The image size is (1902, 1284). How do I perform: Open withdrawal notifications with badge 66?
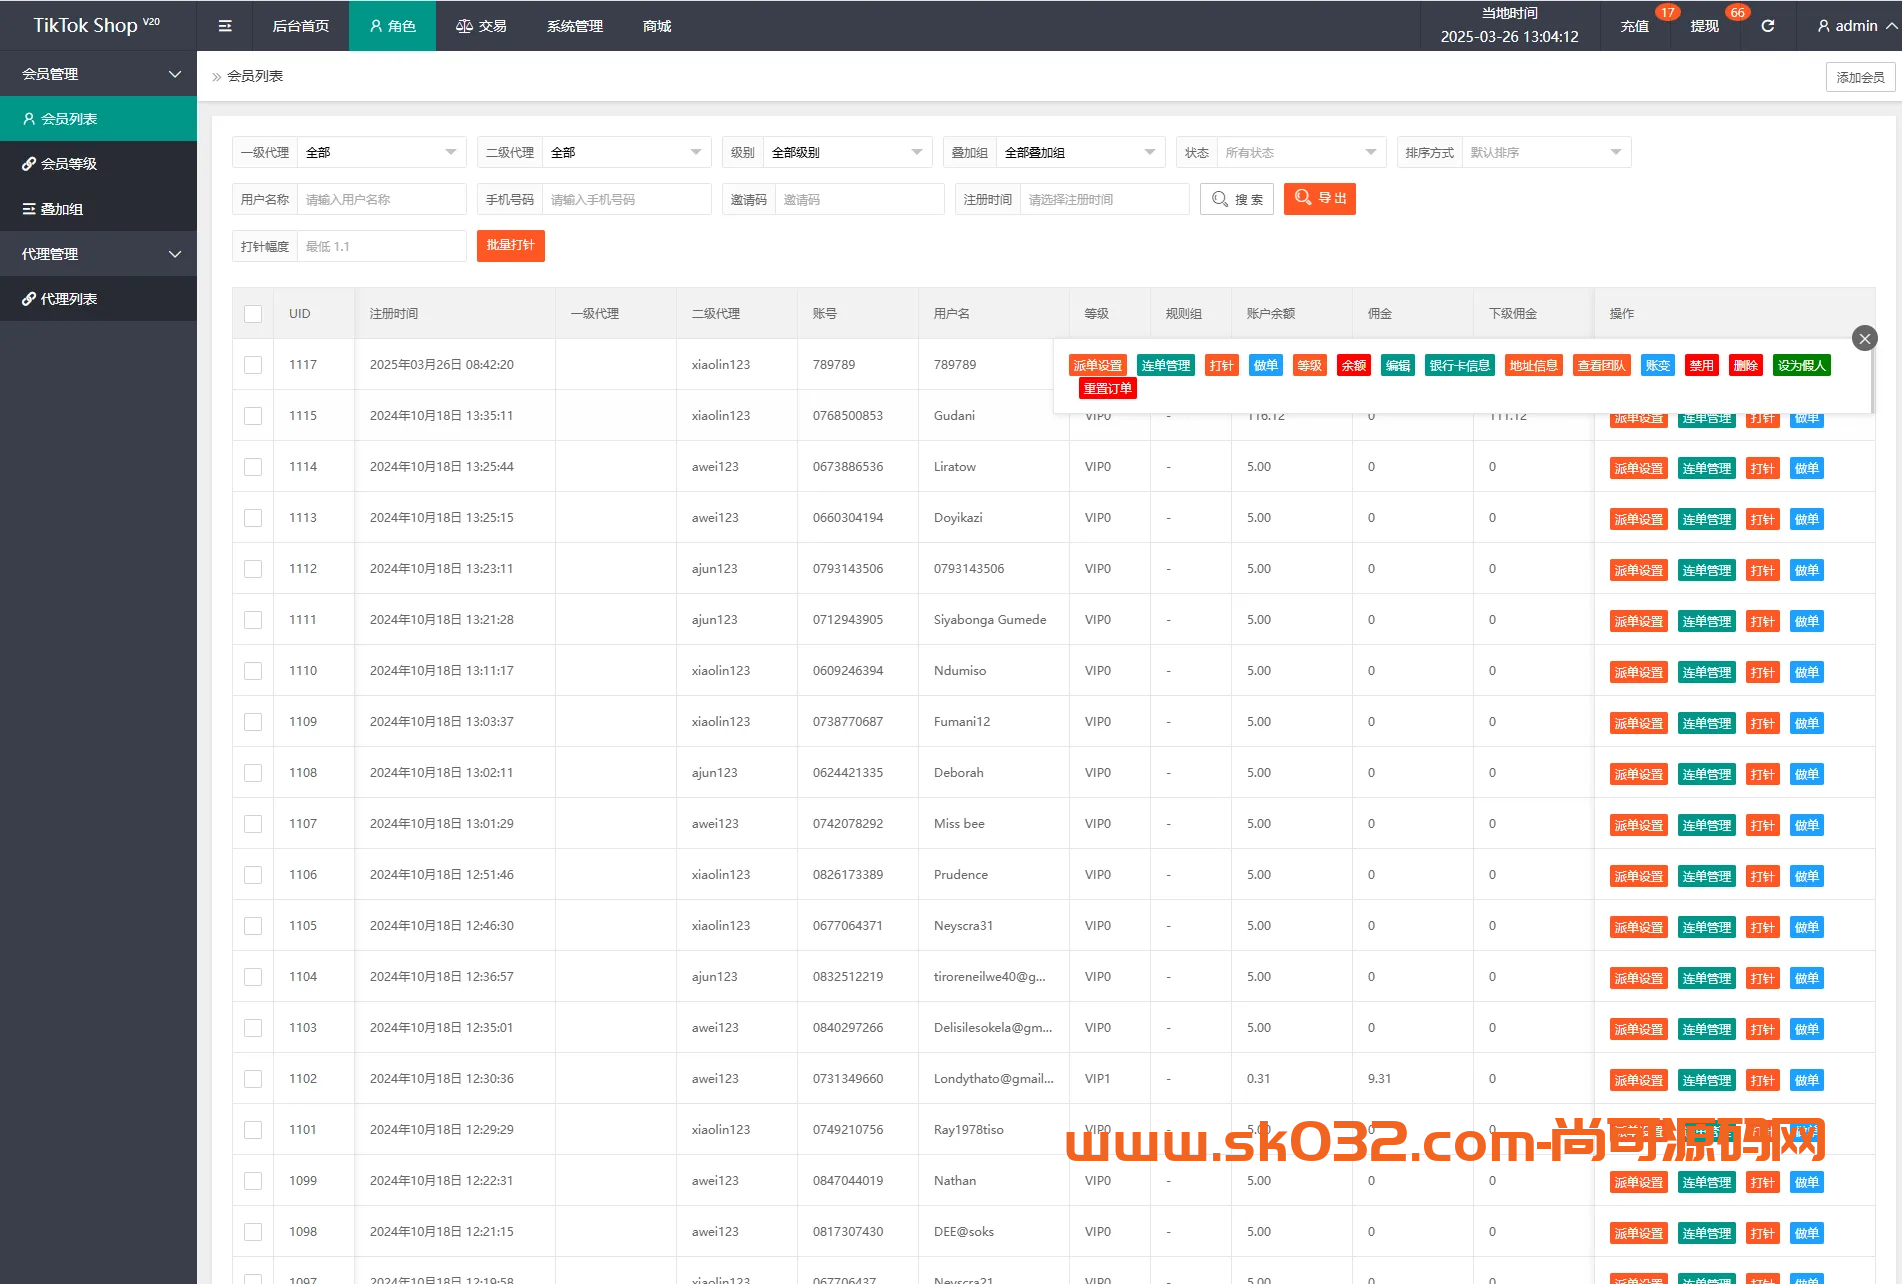(1705, 26)
